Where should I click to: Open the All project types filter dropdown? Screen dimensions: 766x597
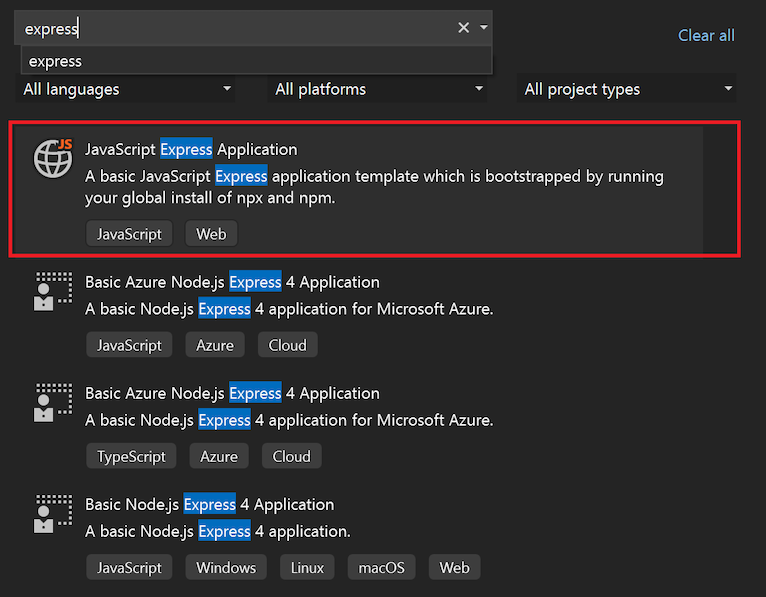point(629,89)
